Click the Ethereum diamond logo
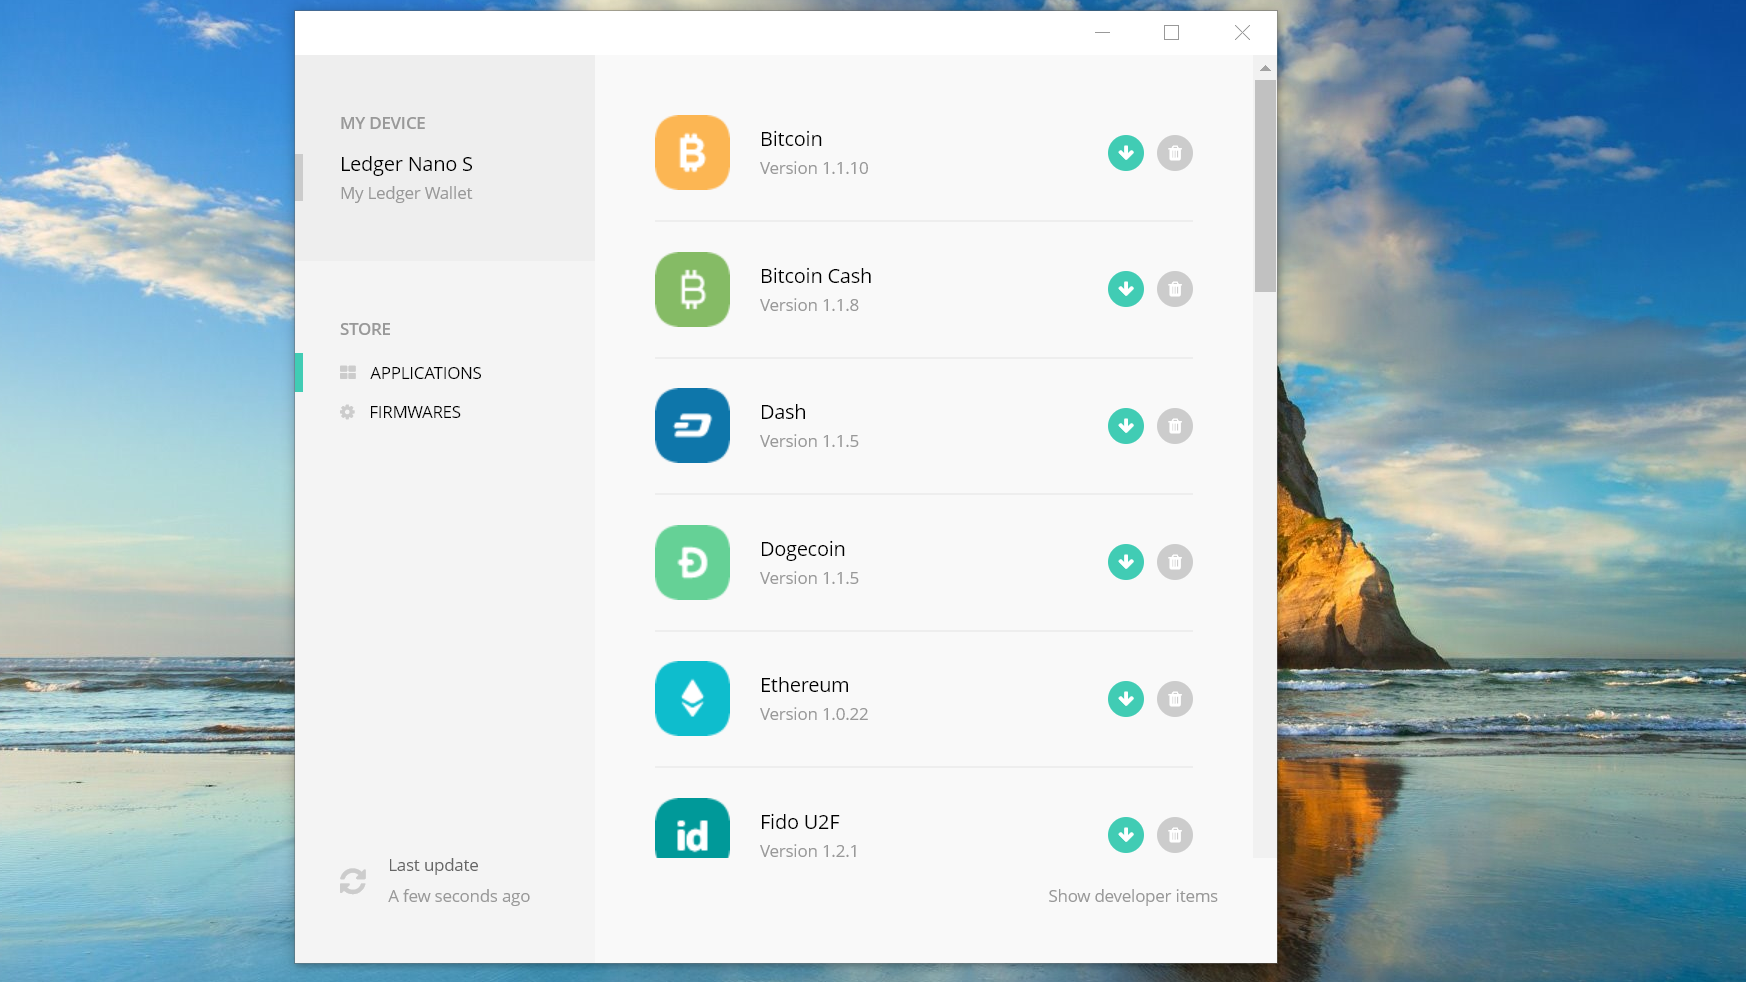Viewport: 1746px width, 982px height. [692, 698]
